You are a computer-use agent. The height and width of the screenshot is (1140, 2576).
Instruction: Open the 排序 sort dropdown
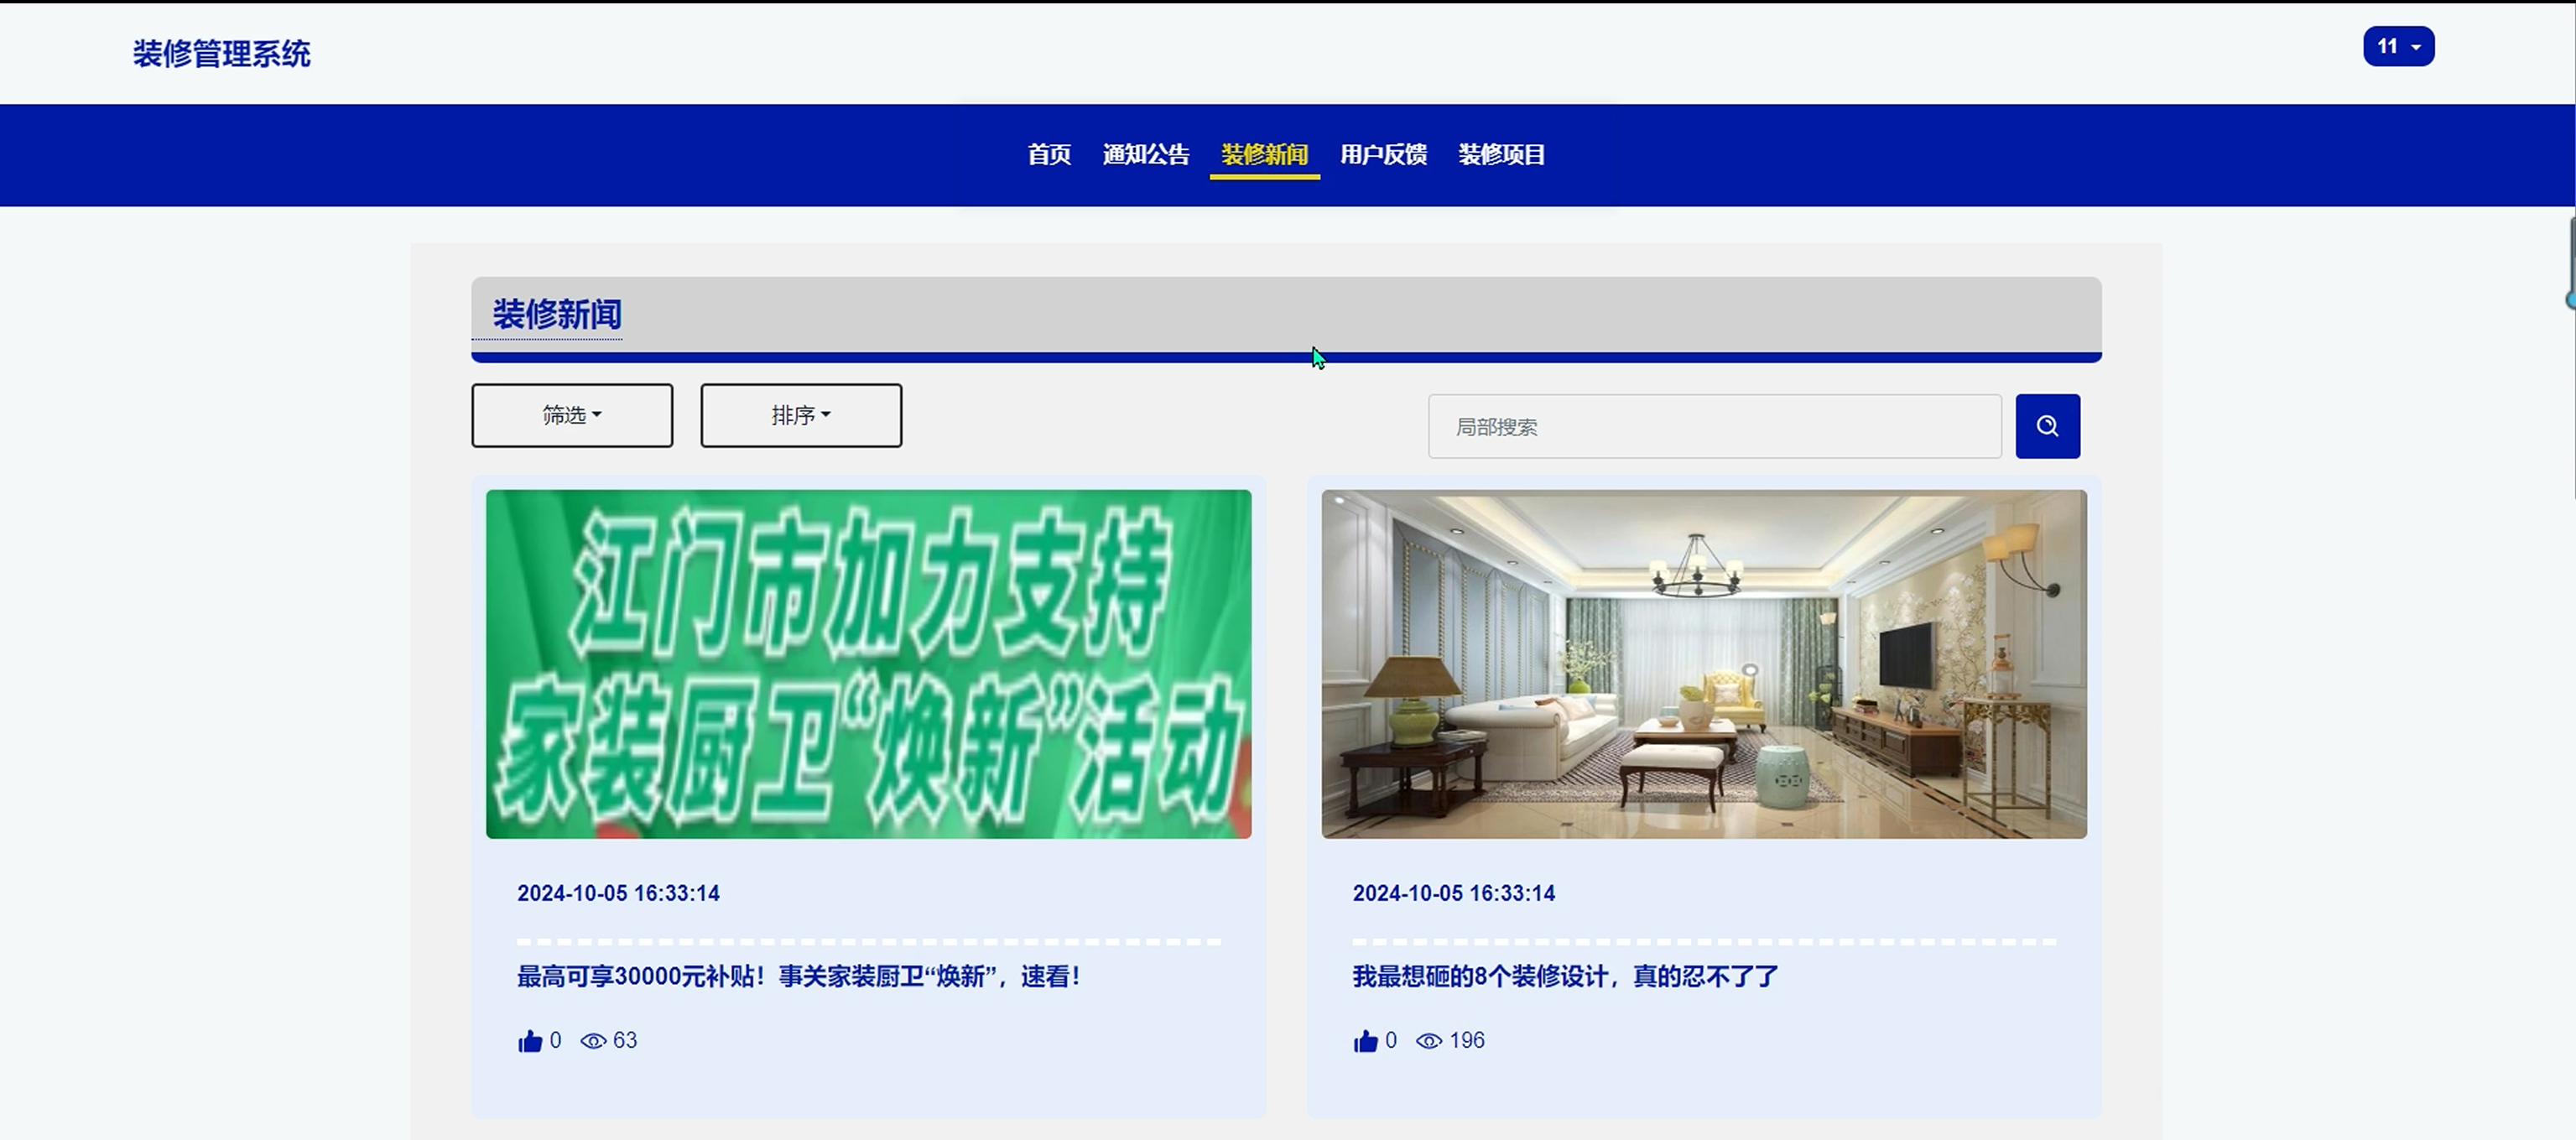[x=801, y=415]
